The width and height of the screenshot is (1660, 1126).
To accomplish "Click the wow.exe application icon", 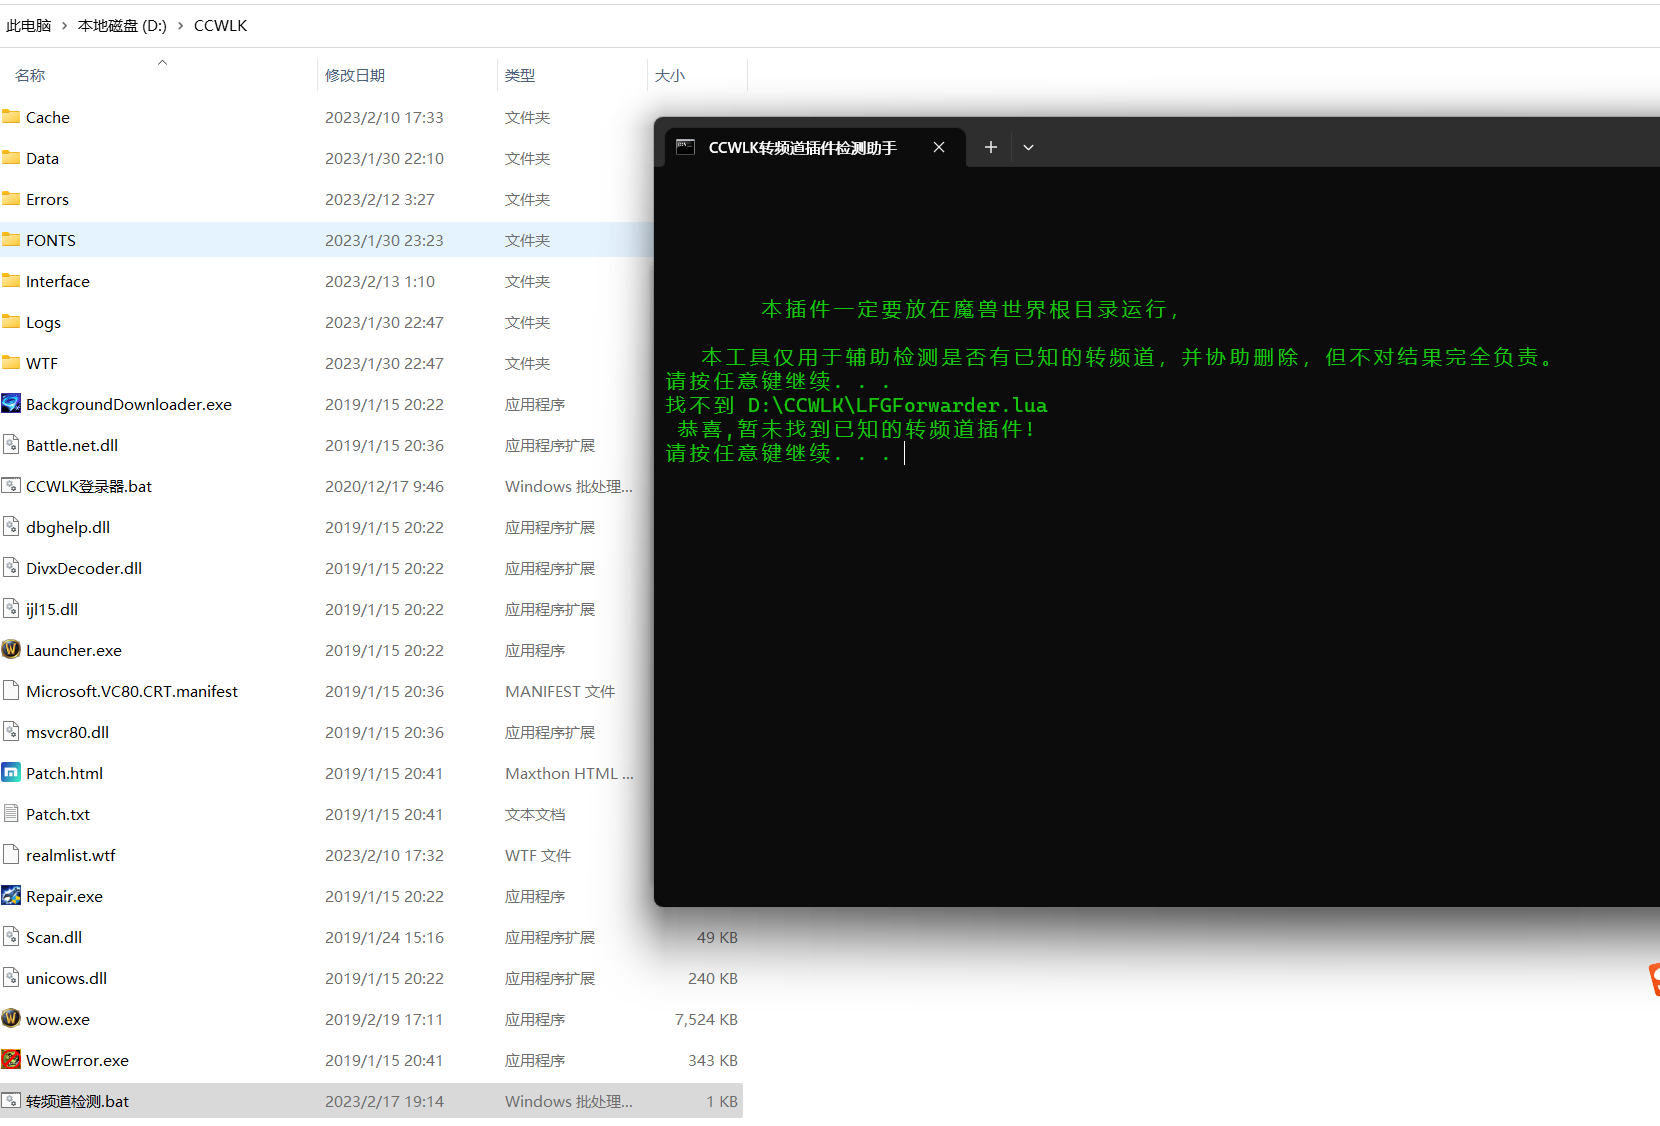I will [x=11, y=1019].
